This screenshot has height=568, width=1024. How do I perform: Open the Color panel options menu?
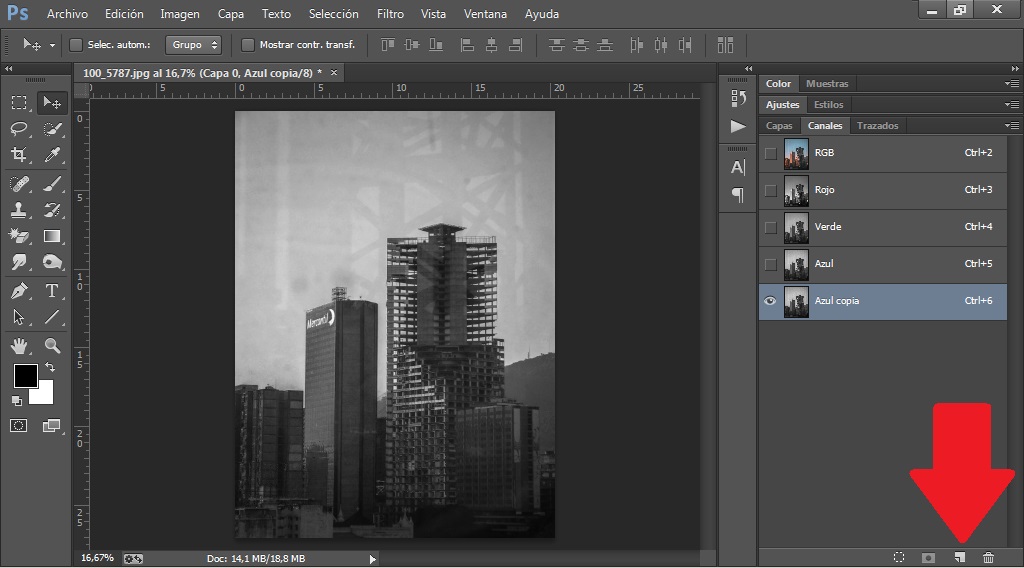tap(1012, 84)
